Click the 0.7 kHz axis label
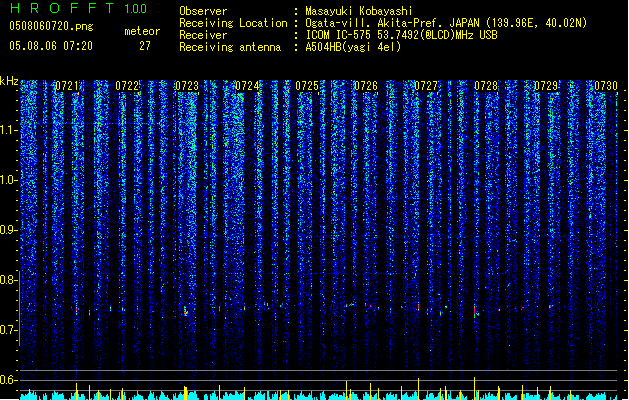 tap(8, 330)
